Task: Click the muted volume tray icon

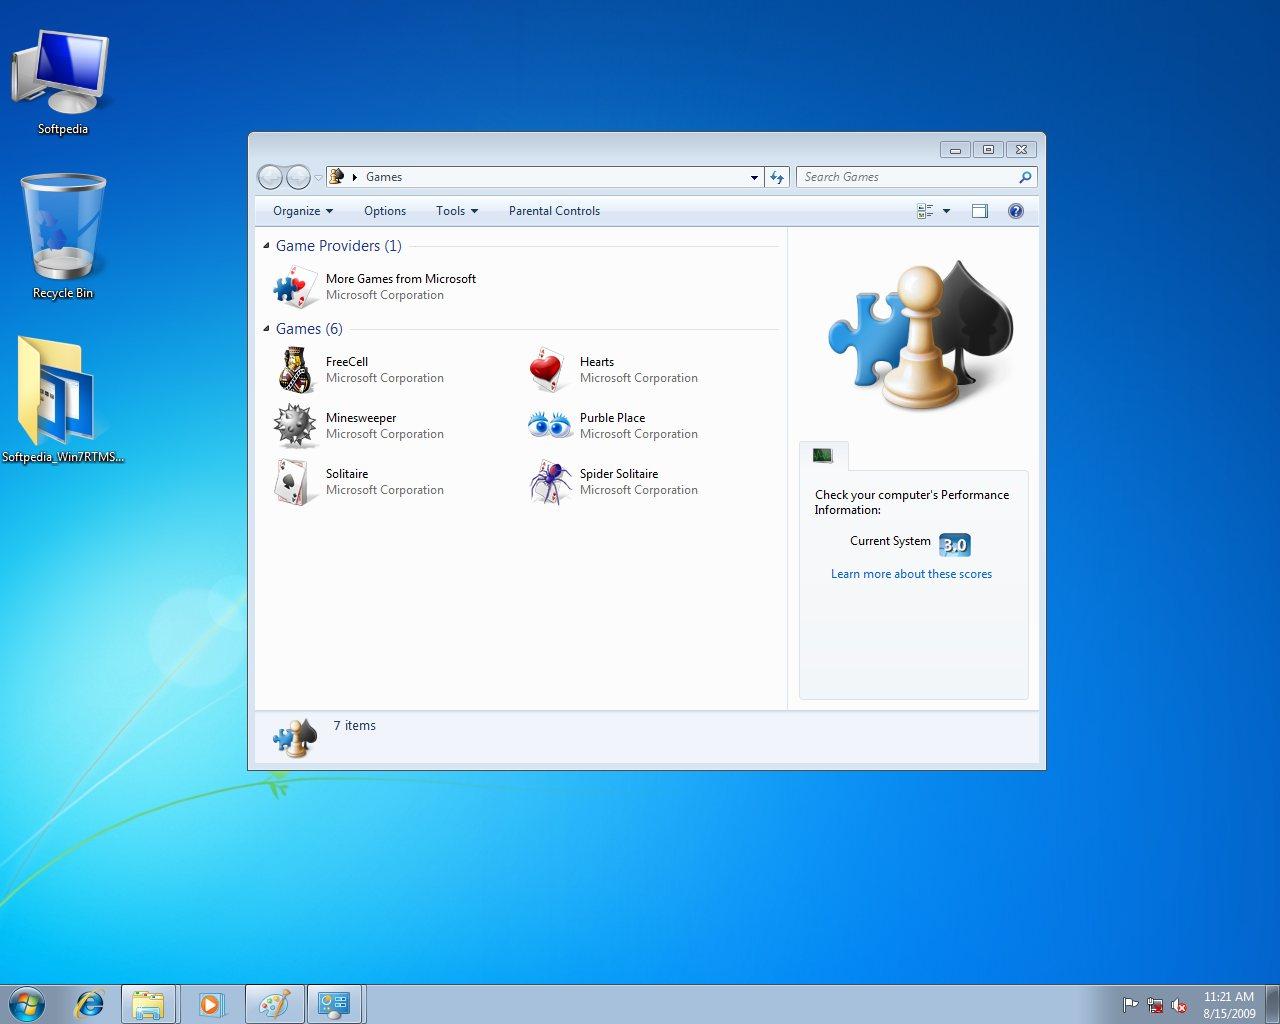Action: click(1180, 1005)
